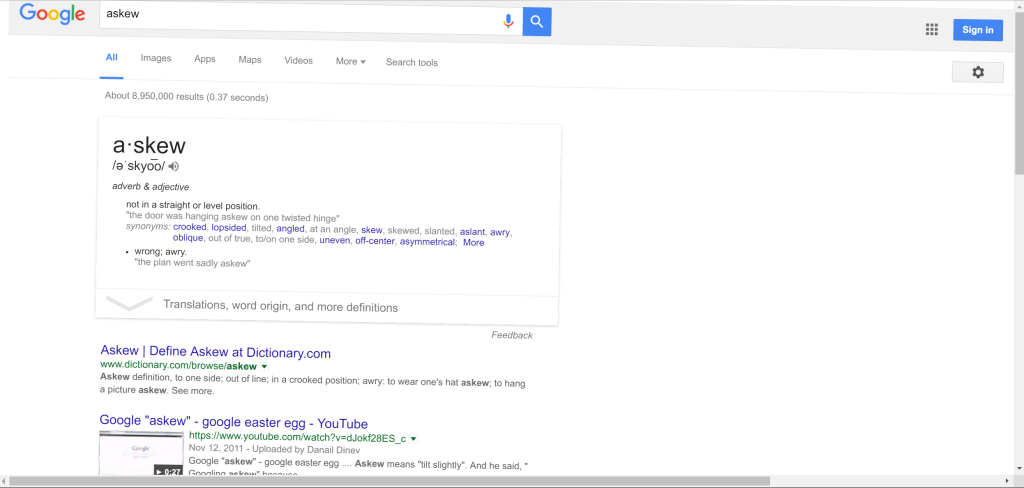Click the vertical scrollbar thumb
Image resolution: width=1024 pixels, height=488 pixels.
[1019, 92]
